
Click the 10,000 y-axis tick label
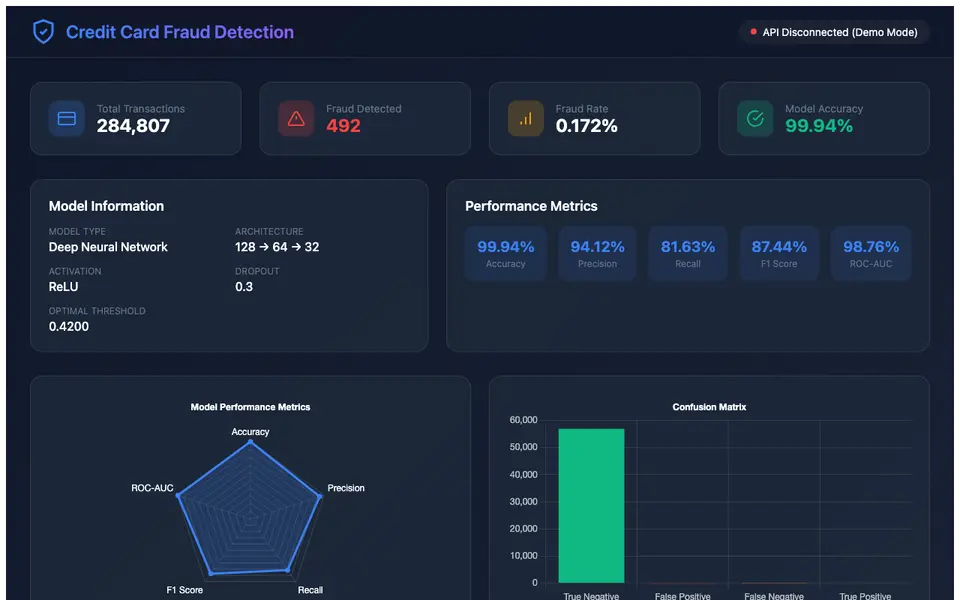[x=523, y=556]
